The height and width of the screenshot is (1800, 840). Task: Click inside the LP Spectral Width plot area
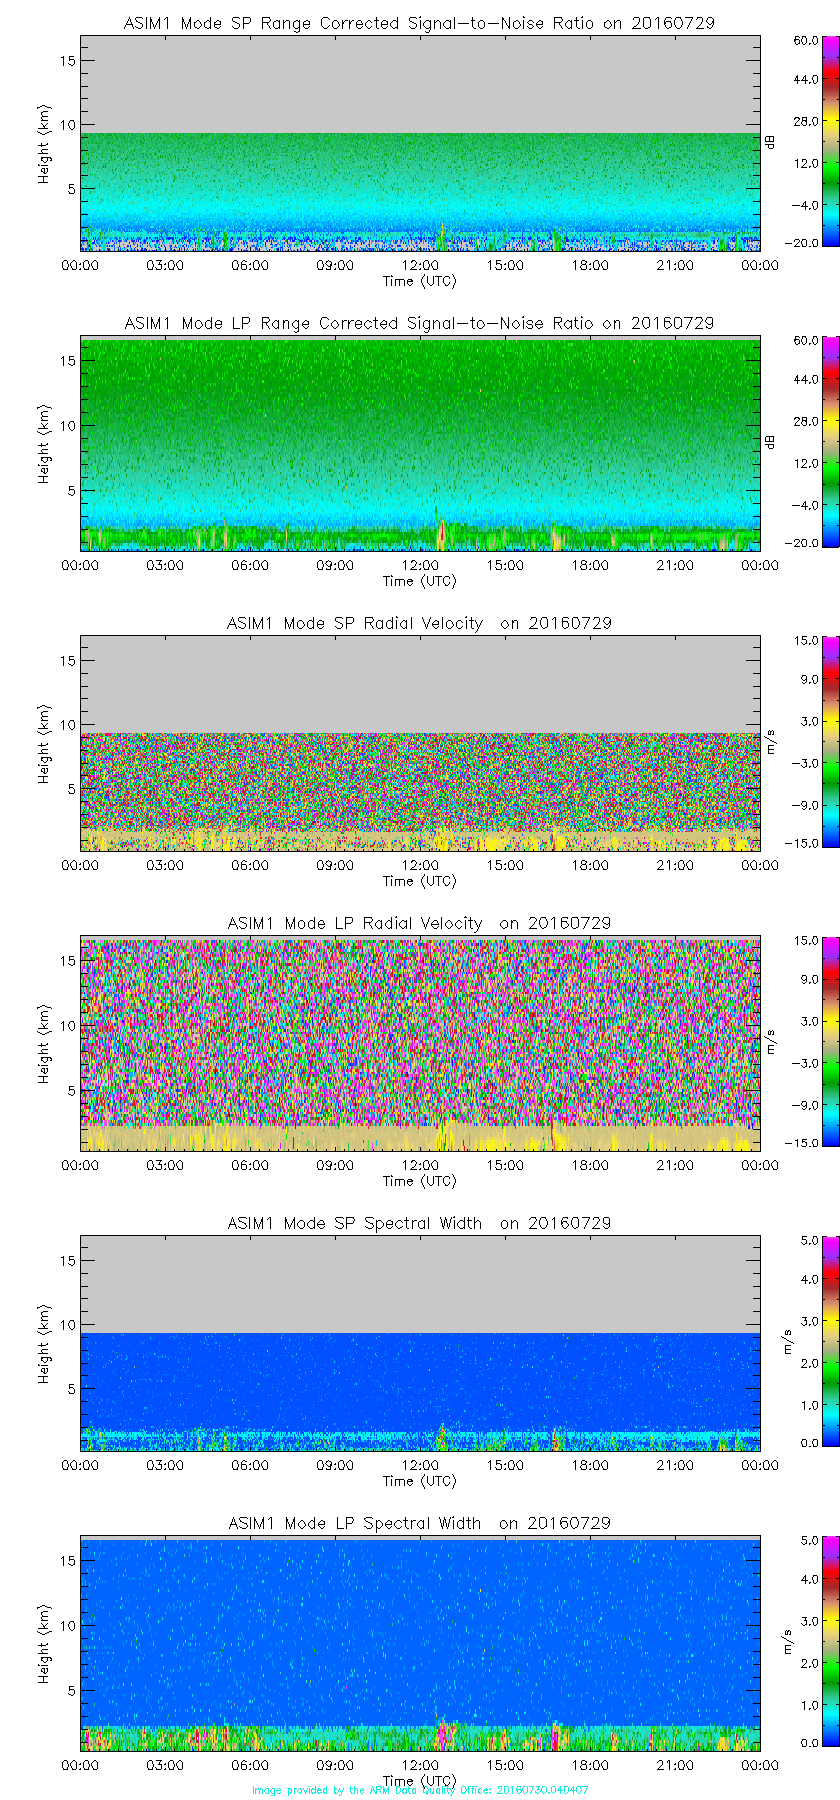point(420,1640)
